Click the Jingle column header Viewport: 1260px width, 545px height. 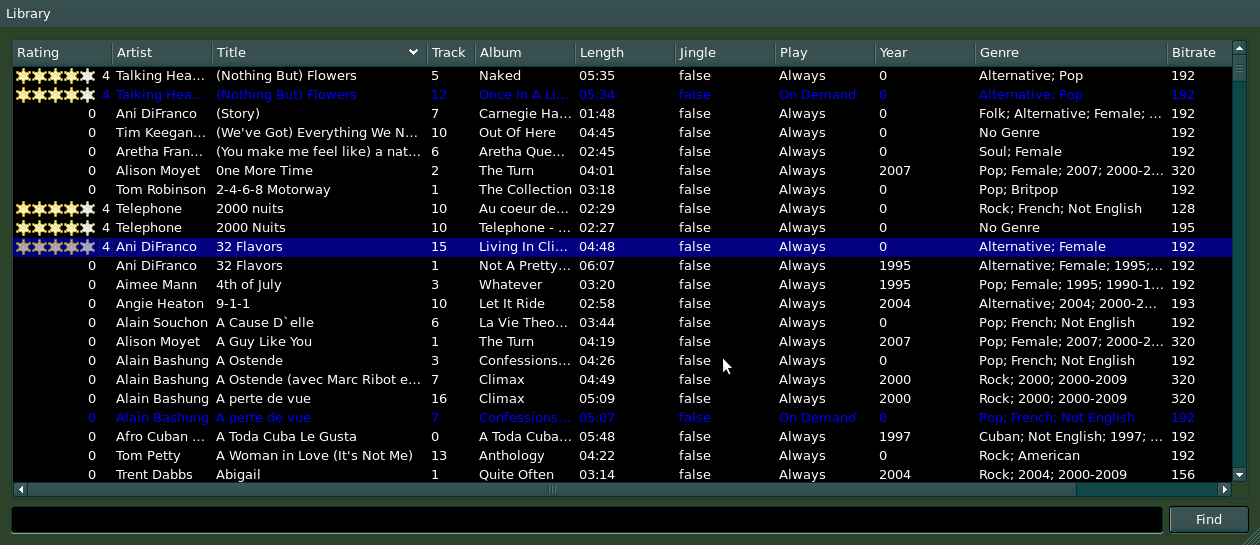pyautogui.click(x=725, y=53)
